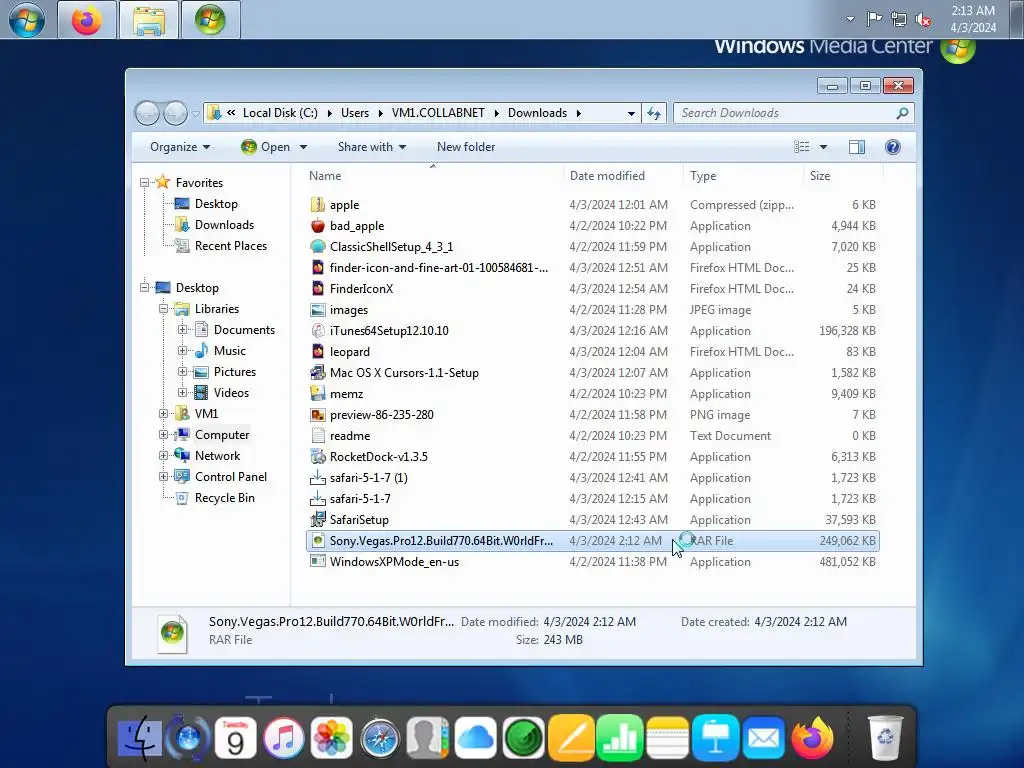Screen dimensions: 1024x768
Task: Expand the Music library node
Action: (182, 351)
